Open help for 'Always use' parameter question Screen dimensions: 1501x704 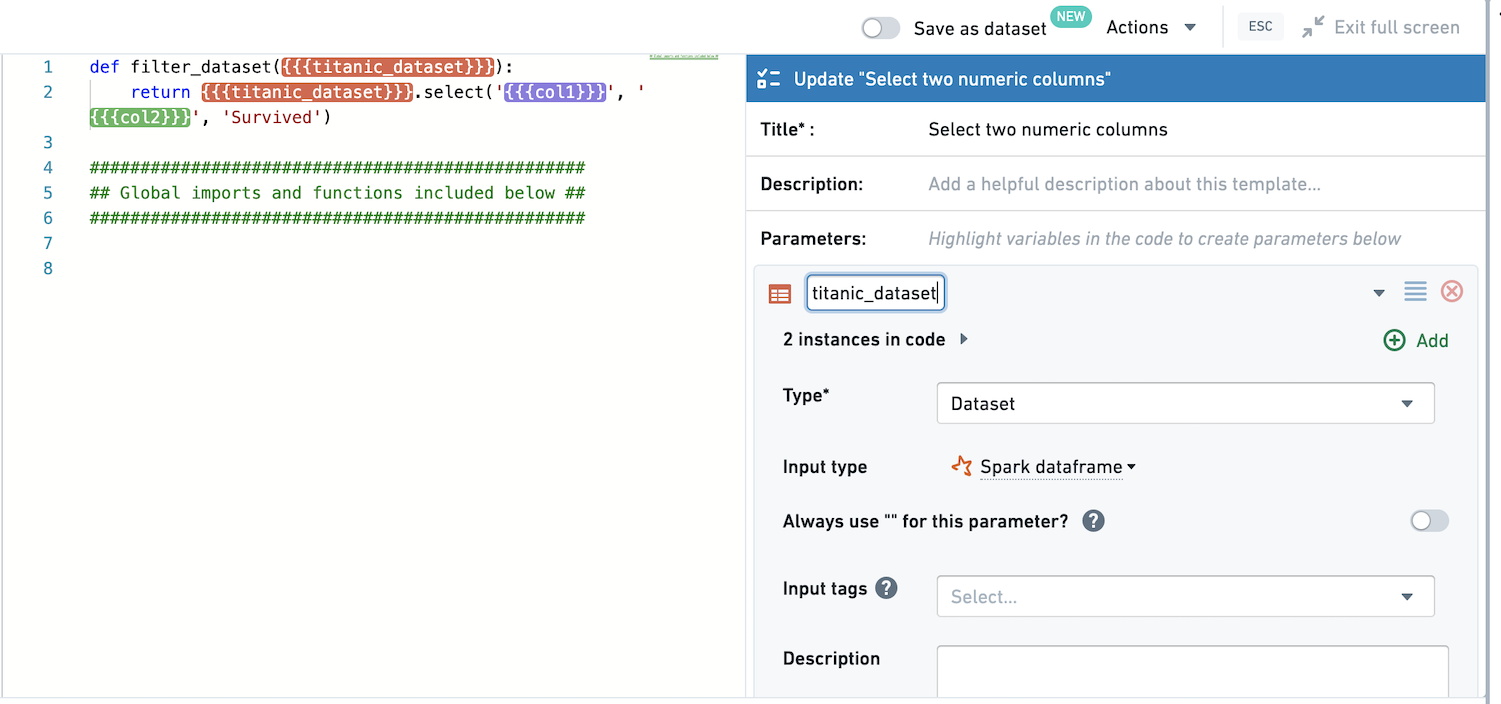[x=1094, y=521]
